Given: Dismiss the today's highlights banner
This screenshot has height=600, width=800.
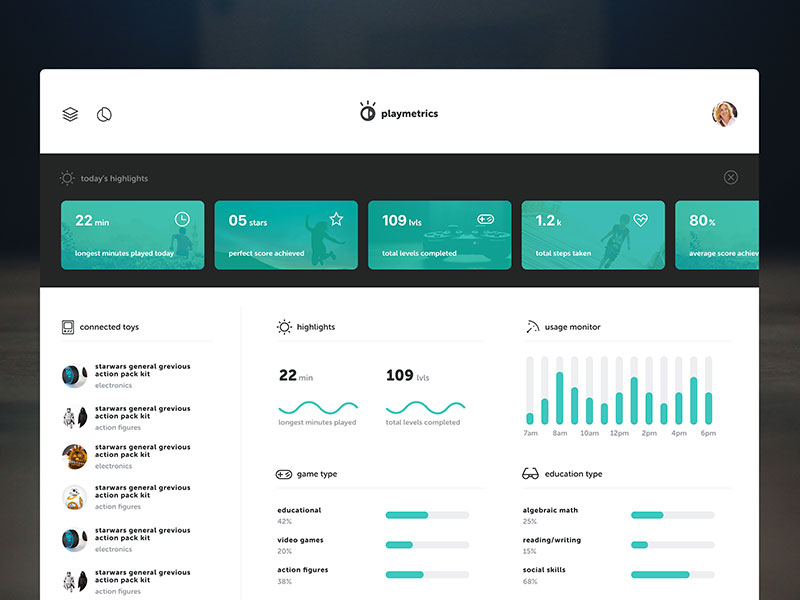Looking at the screenshot, I should coord(731,176).
